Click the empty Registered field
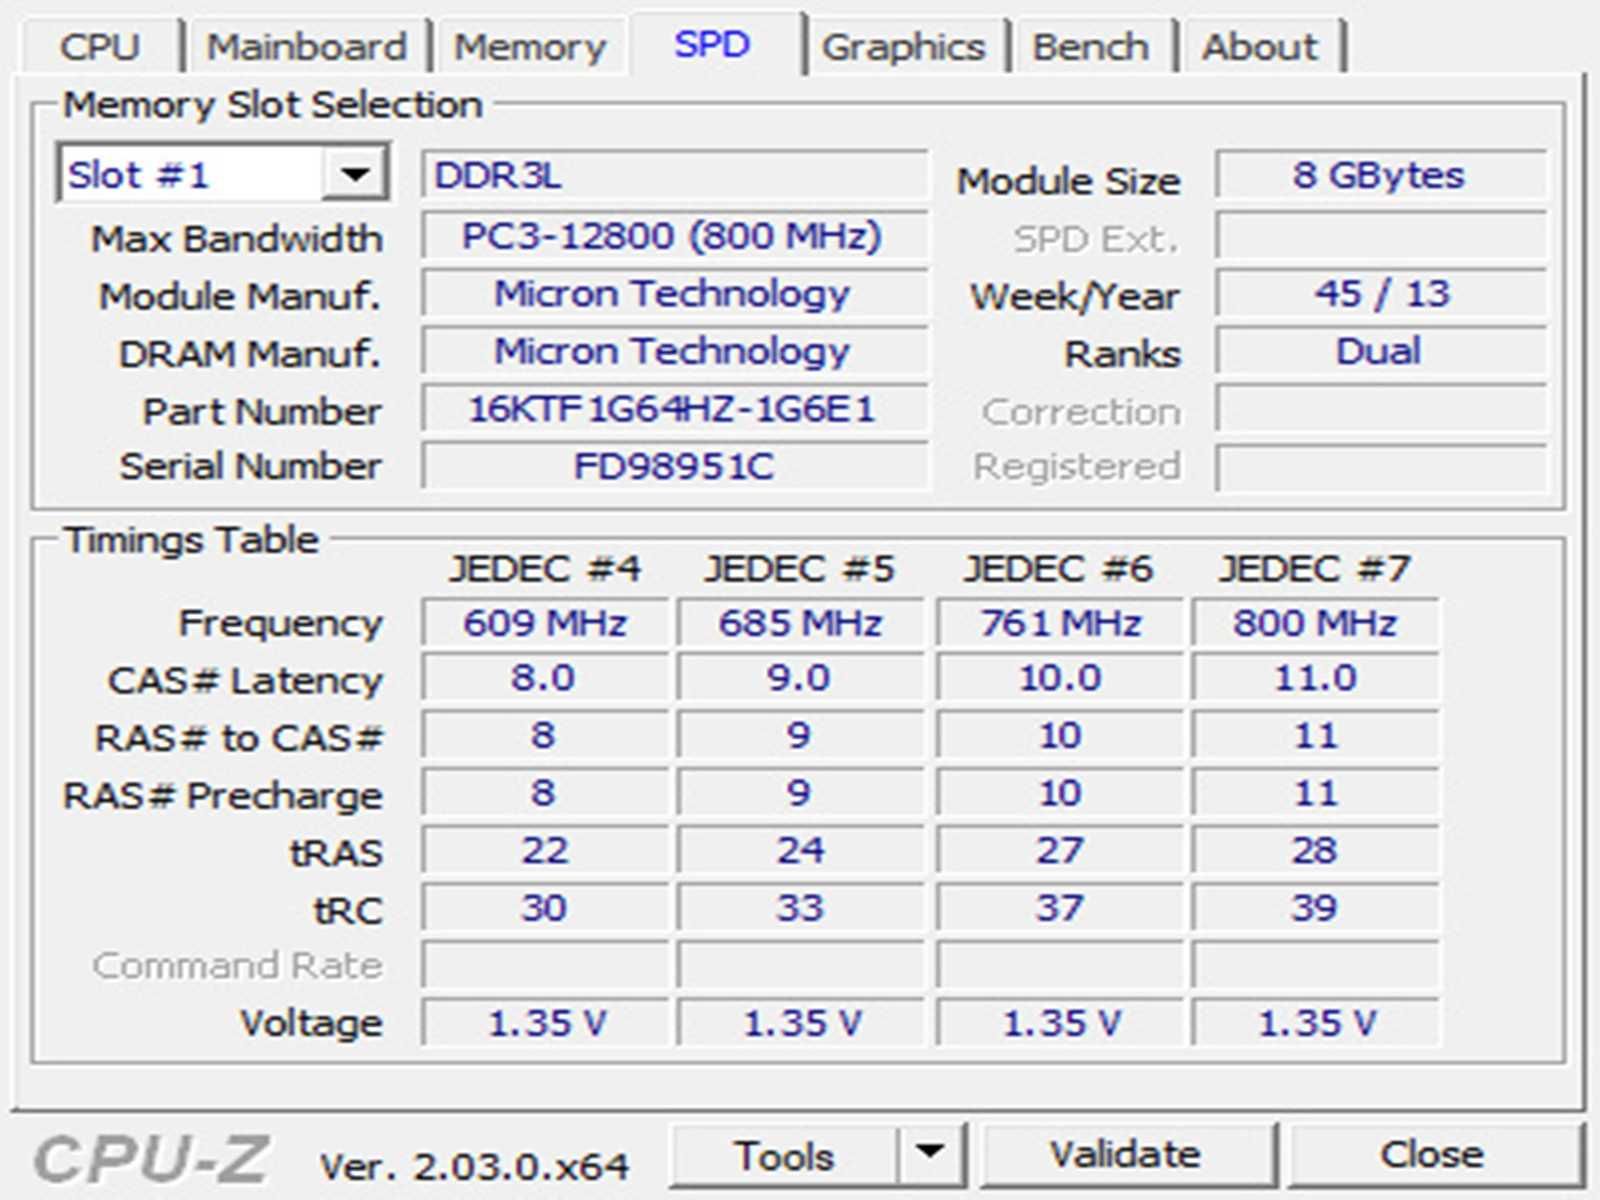Viewport: 1600px width, 1200px height. point(1381,467)
